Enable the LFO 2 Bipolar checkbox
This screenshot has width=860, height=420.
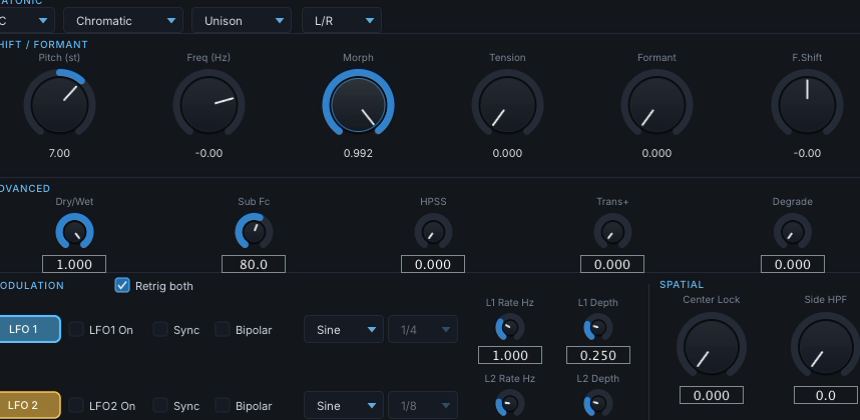click(x=222, y=406)
